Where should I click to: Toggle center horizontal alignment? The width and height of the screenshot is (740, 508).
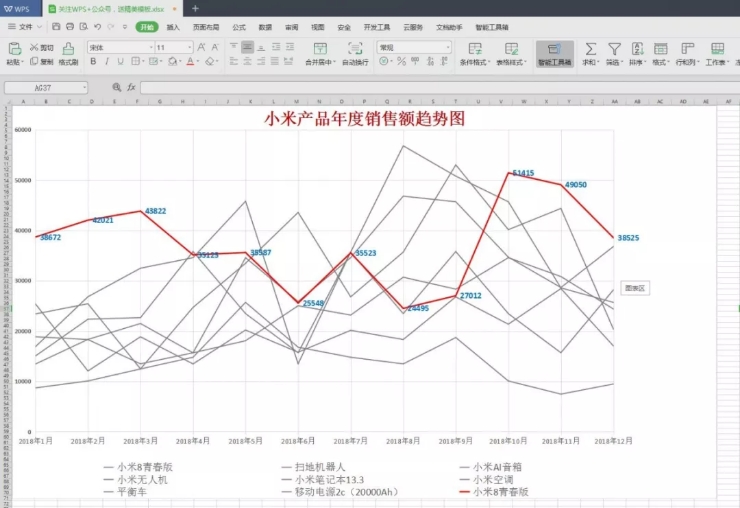[247, 61]
